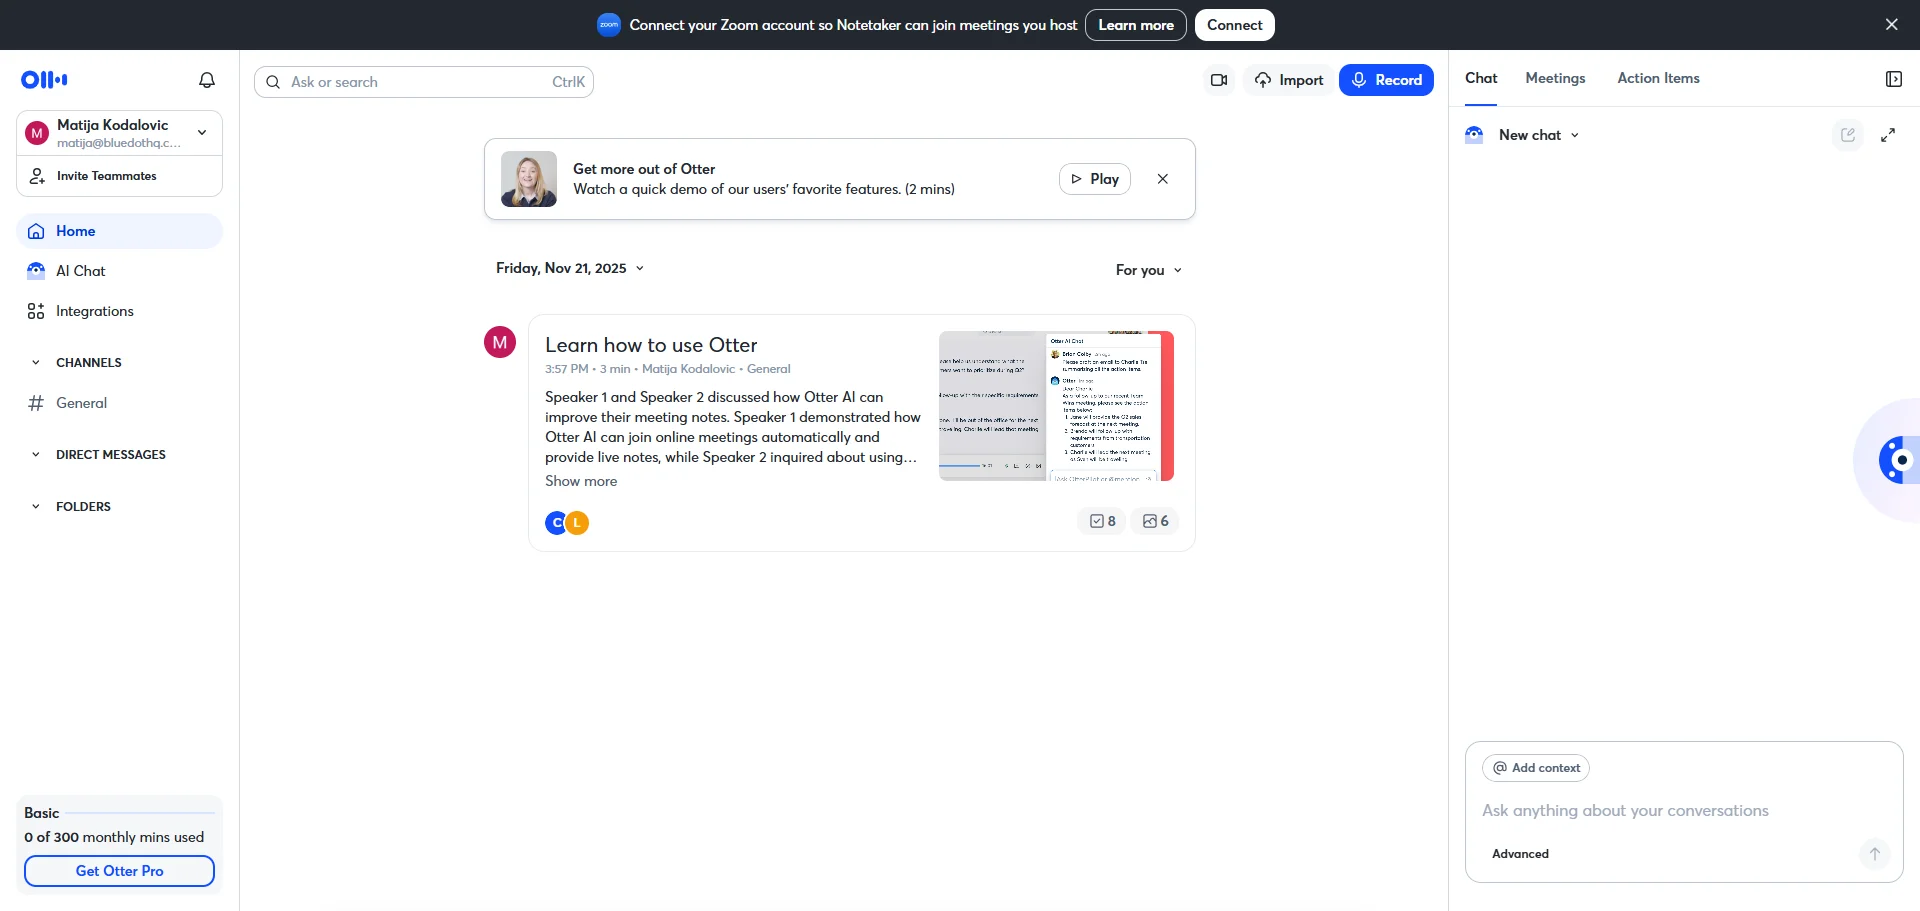Click the user avatar M in sidebar
The height and width of the screenshot is (911, 1920).
(x=37, y=133)
